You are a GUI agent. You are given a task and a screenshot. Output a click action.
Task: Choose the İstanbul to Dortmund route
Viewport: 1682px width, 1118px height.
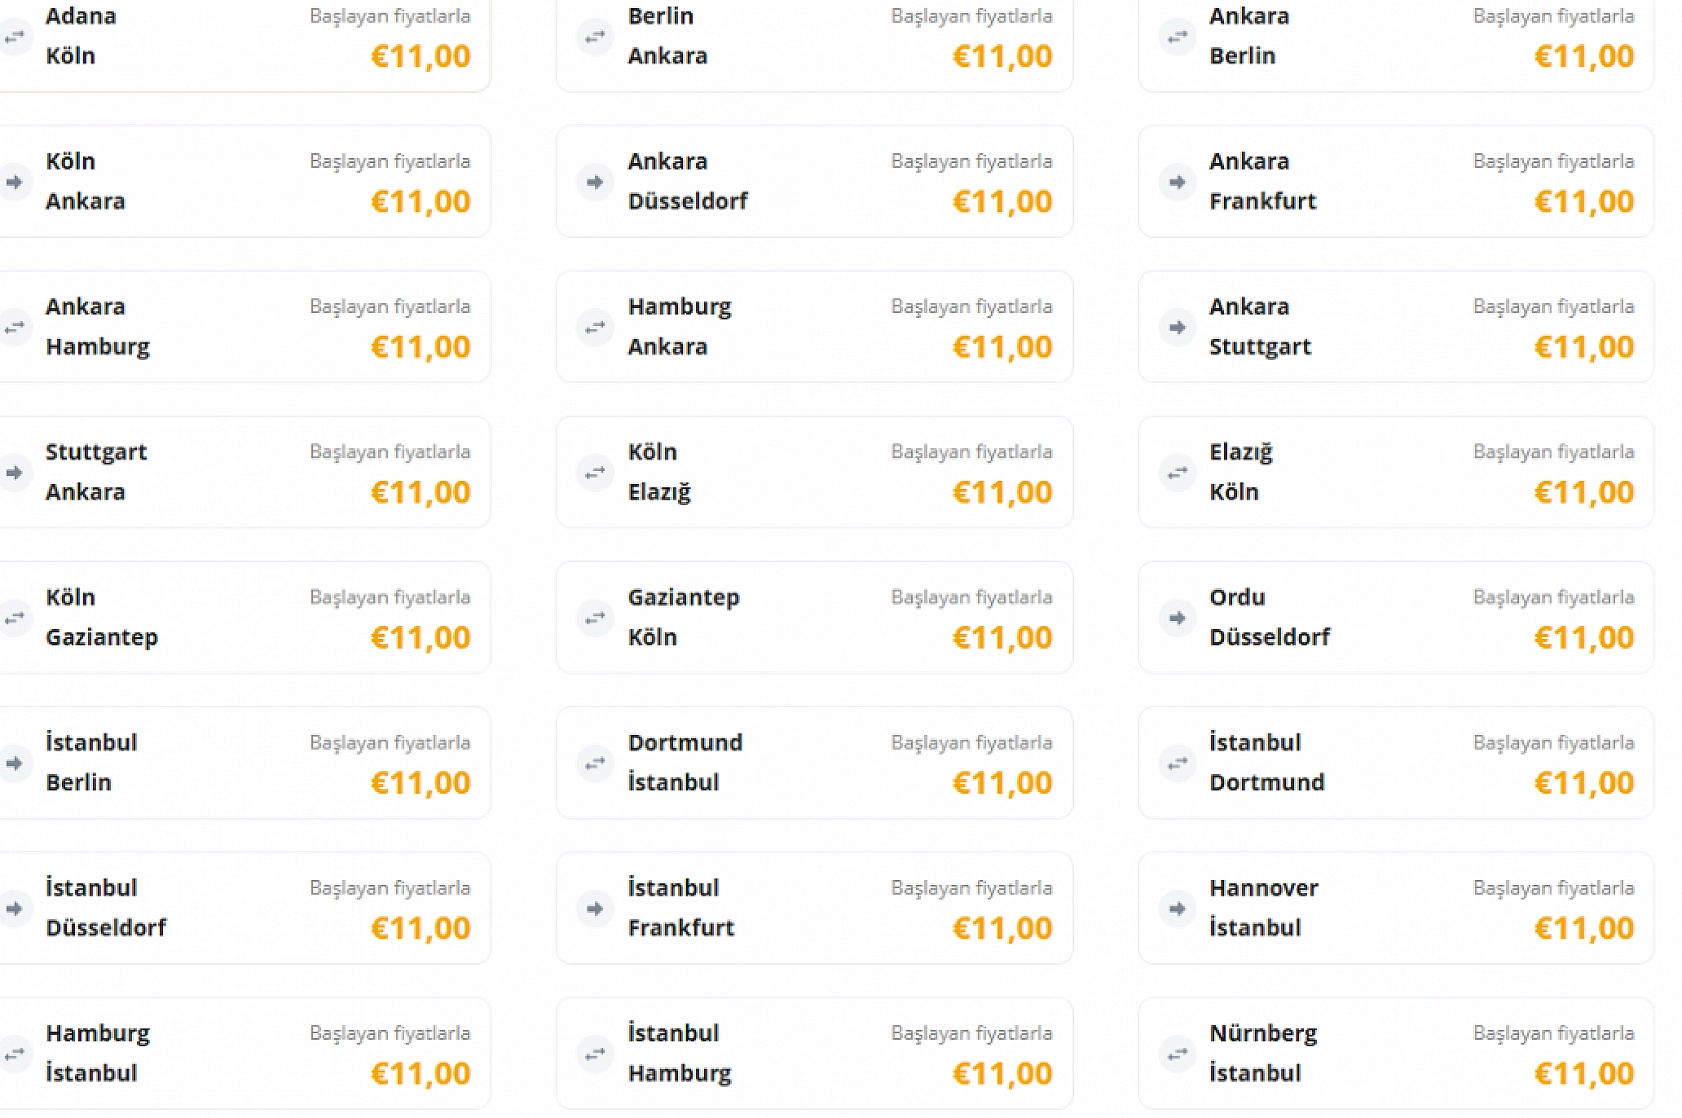point(1395,763)
